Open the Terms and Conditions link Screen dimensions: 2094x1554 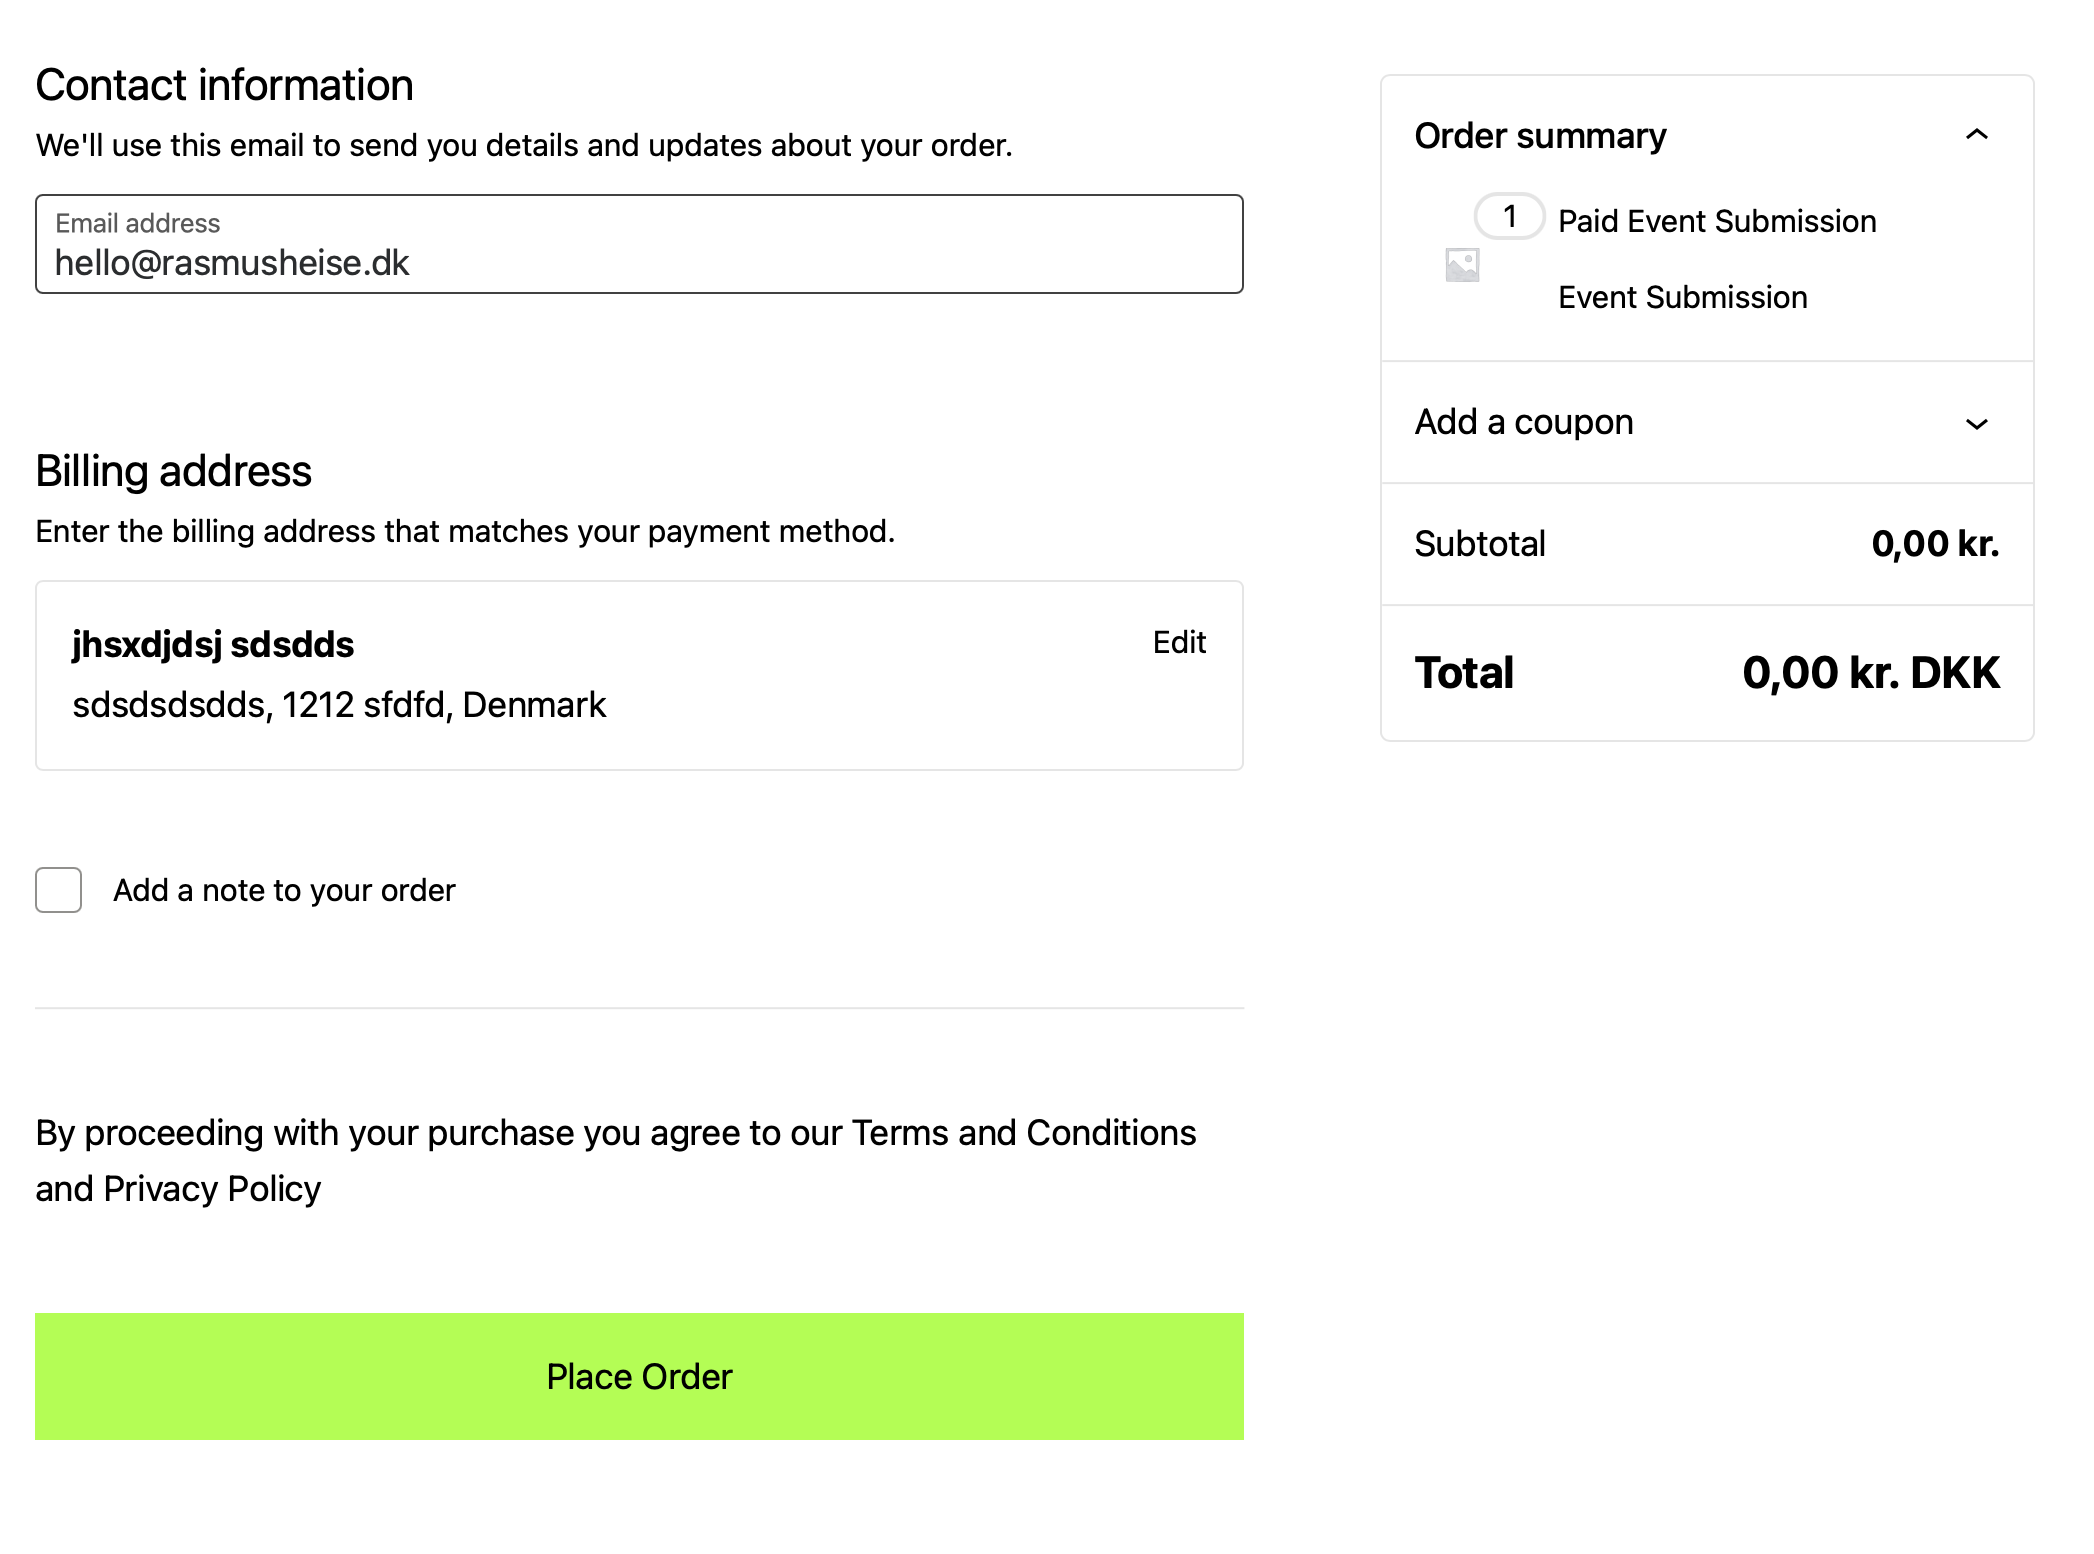1024,1133
